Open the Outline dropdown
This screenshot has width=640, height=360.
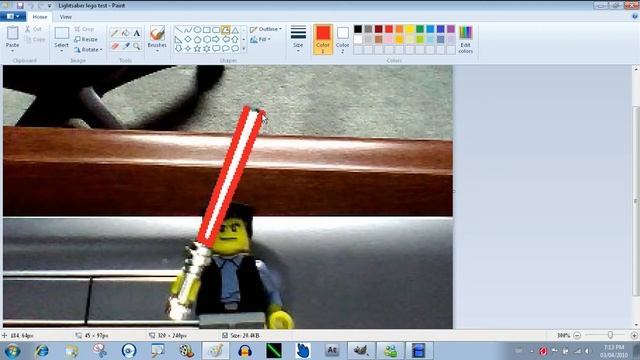click(266, 29)
